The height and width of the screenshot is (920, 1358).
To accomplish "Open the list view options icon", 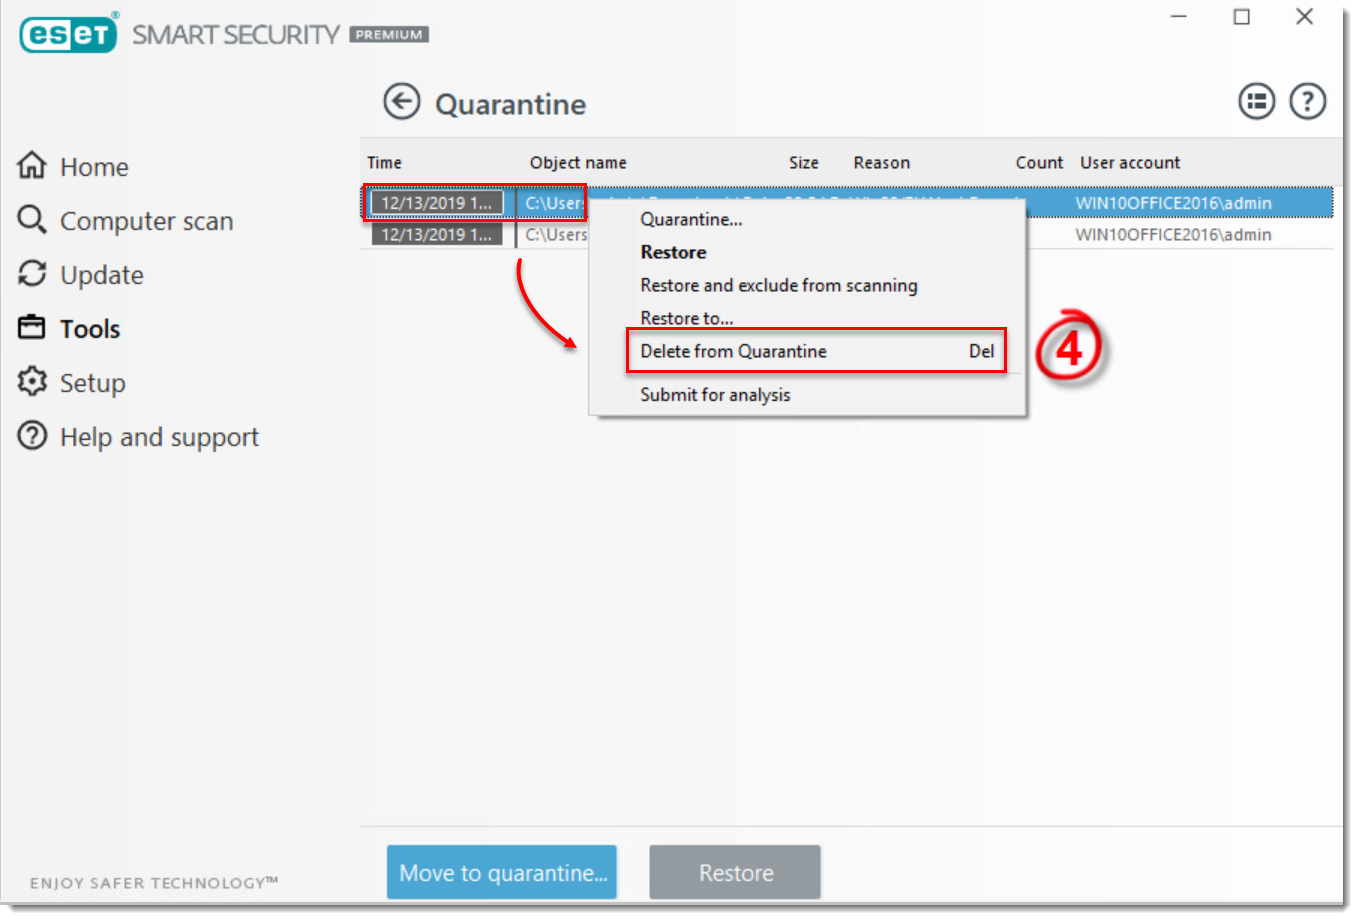I will tap(1256, 101).
